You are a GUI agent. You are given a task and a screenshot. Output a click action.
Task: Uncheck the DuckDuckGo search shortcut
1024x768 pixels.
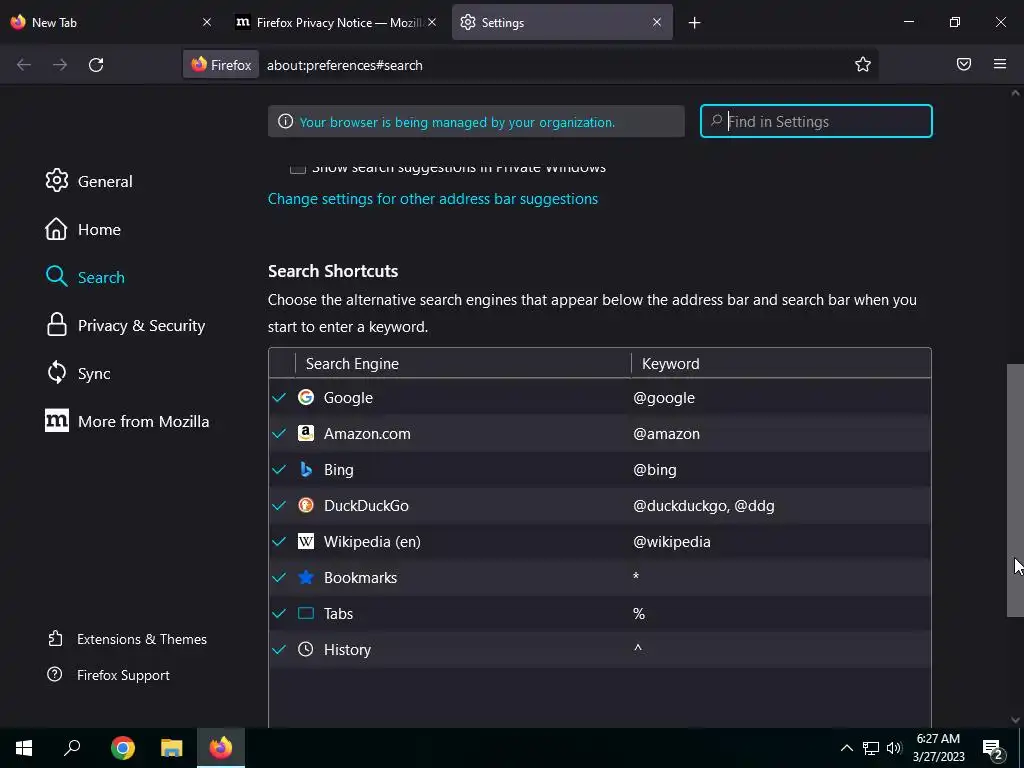coord(280,505)
